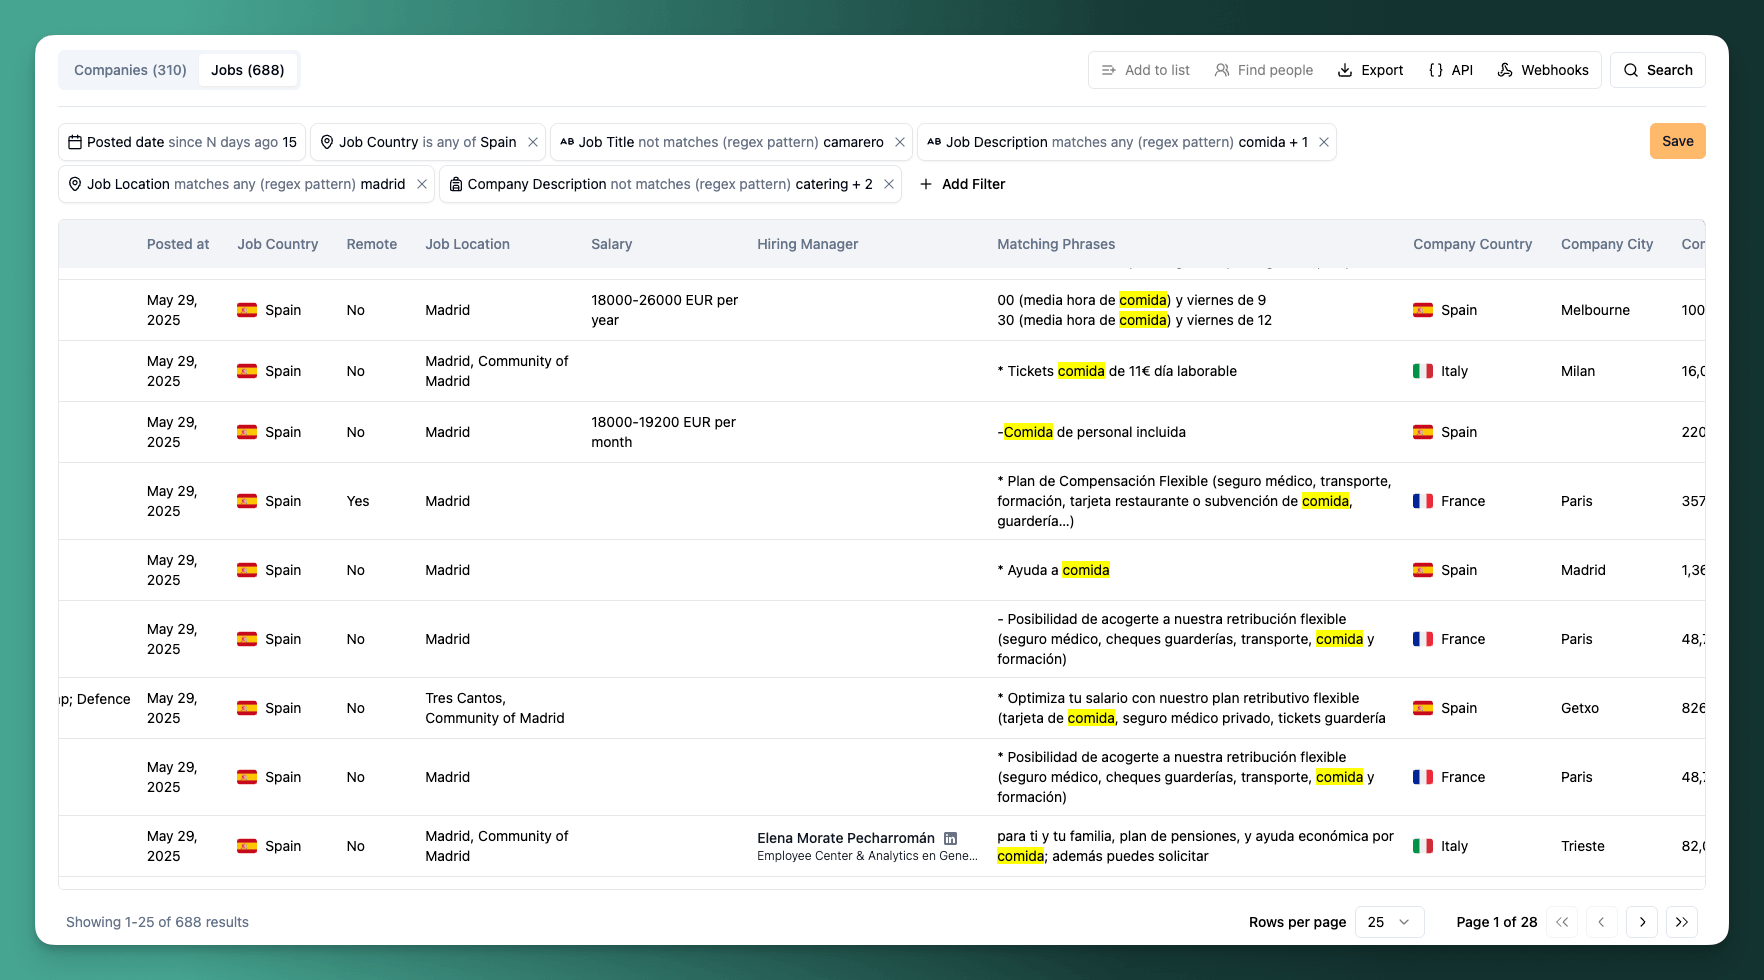Remove the Job Title camarero filter
This screenshot has width=1764, height=980.
tap(900, 142)
